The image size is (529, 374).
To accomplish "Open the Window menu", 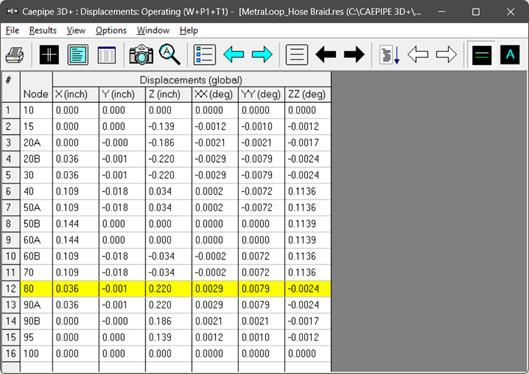I will (153, 31).
